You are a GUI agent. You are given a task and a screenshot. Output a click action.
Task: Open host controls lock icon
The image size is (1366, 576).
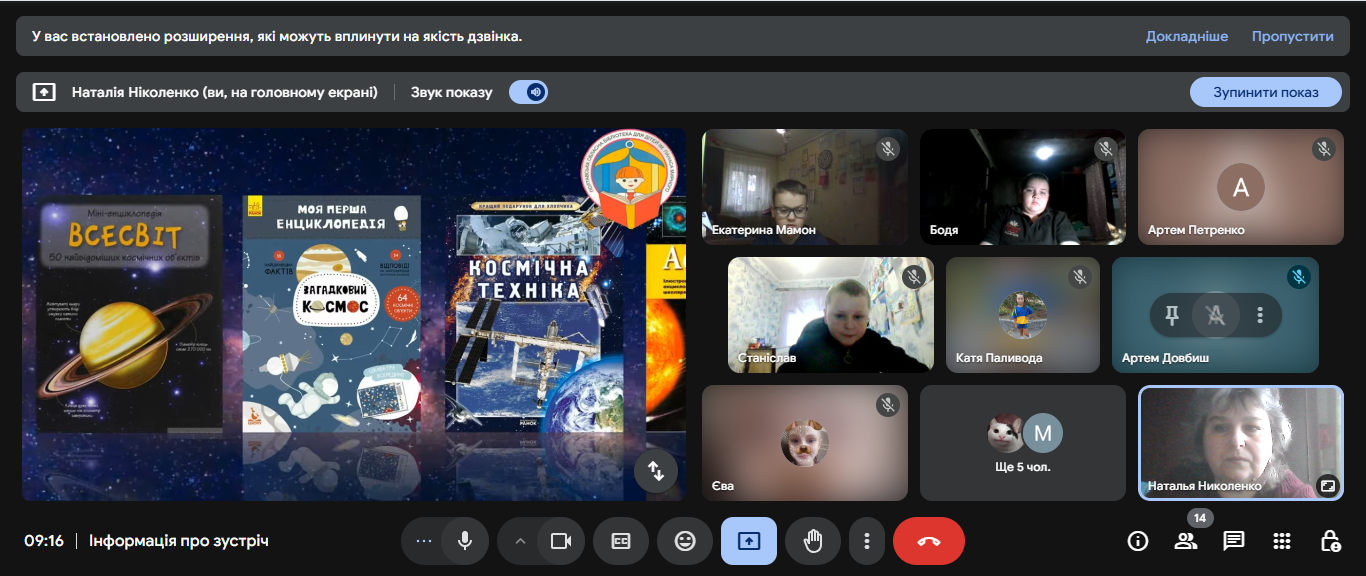coord(1330,541)
